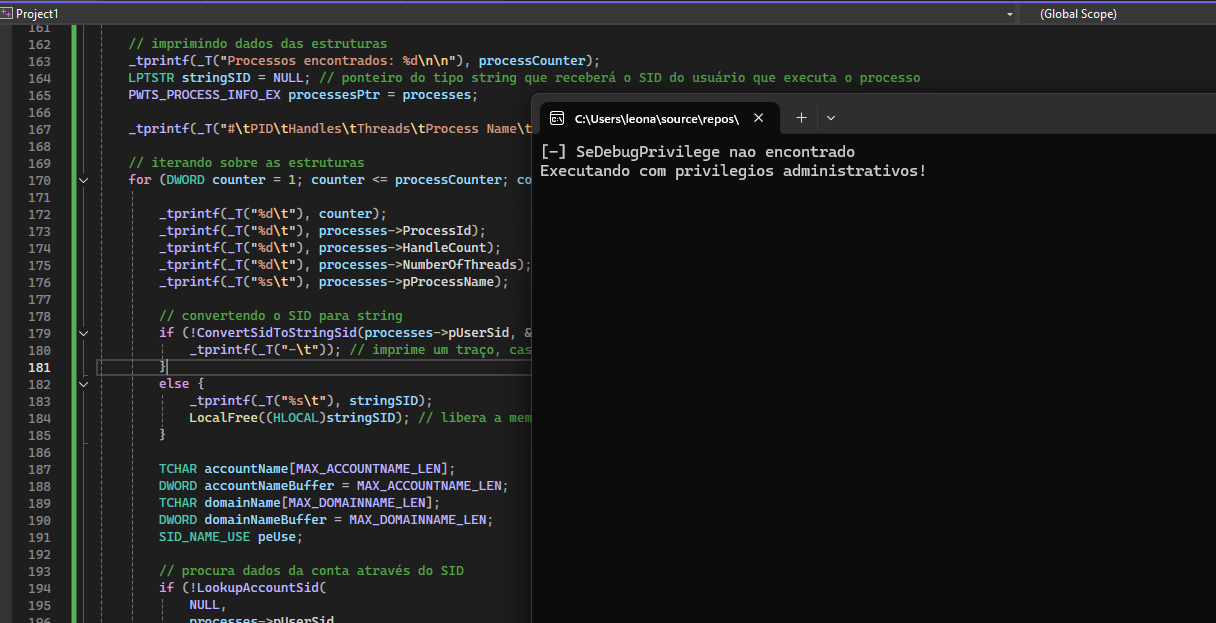The height and width of the screenshot is (623, 1216).
Task: Open a new terminal tab with plus
Action: (x=801, y=118)
